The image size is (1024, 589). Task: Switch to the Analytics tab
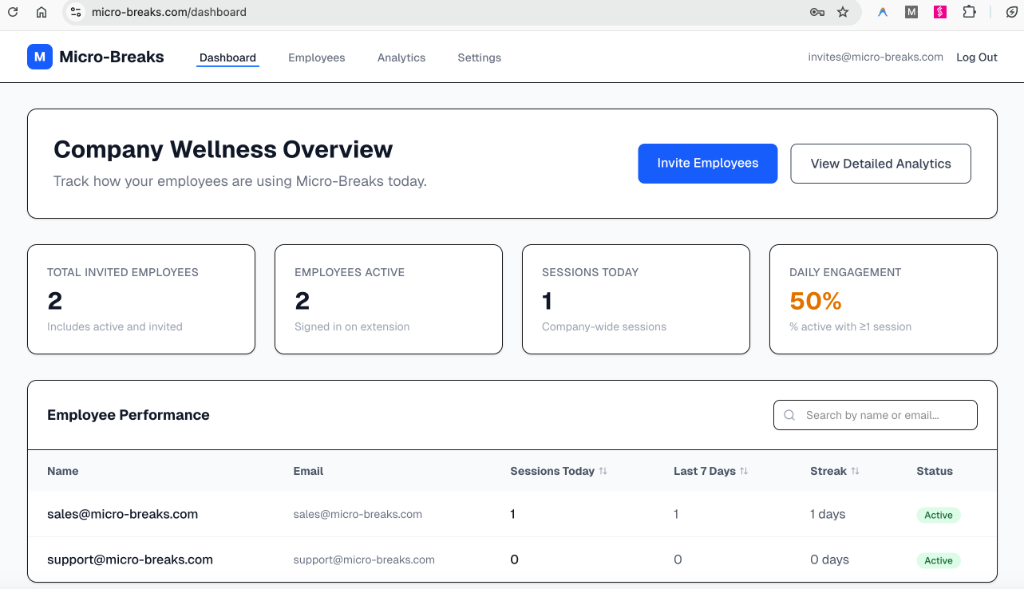(x=401, y=58)
